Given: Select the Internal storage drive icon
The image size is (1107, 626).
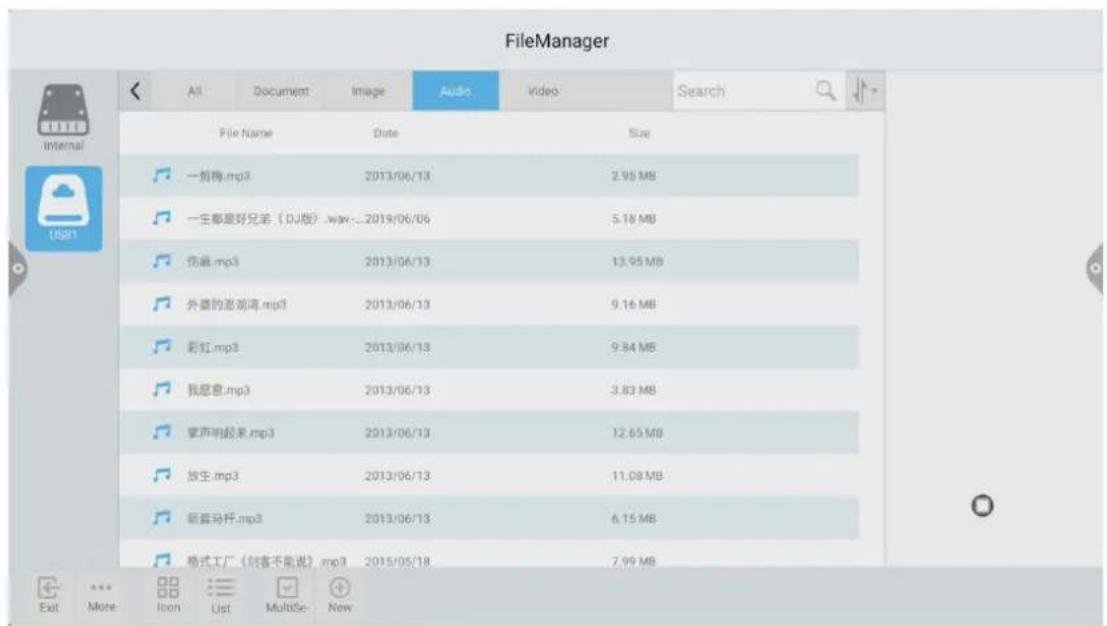Looking at the screenshot, I should pos(64,117).
